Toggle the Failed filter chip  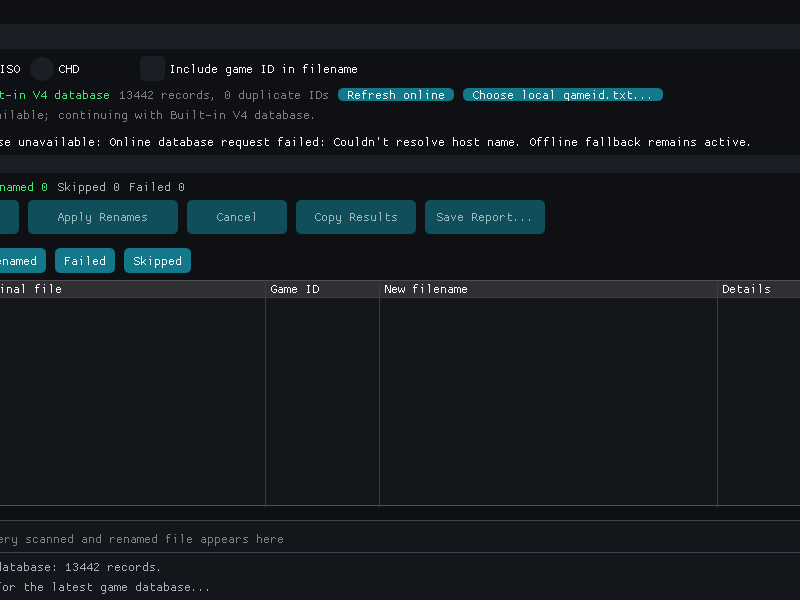click(x=85, y=261)
